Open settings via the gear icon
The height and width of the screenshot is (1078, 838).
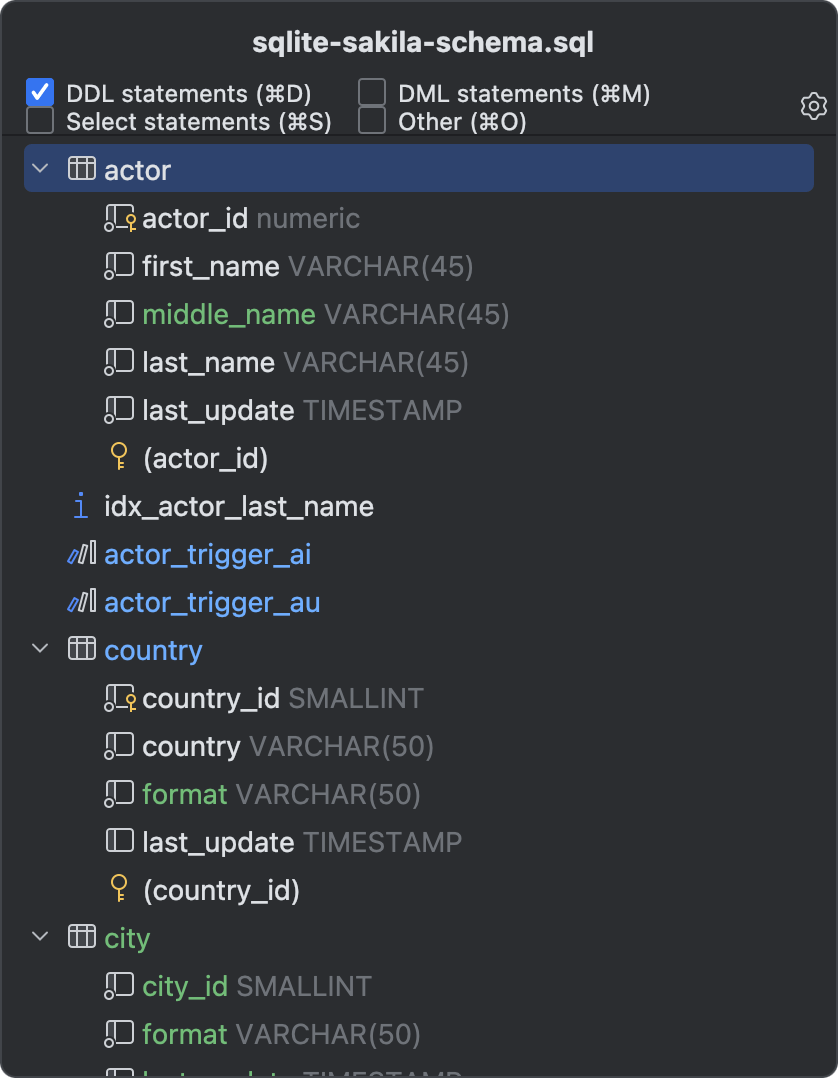point(813,106)
